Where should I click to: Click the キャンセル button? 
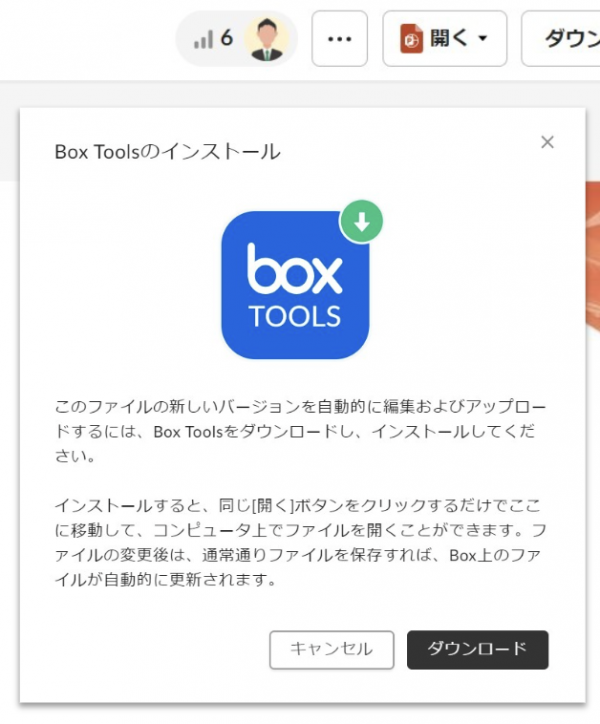332,650
